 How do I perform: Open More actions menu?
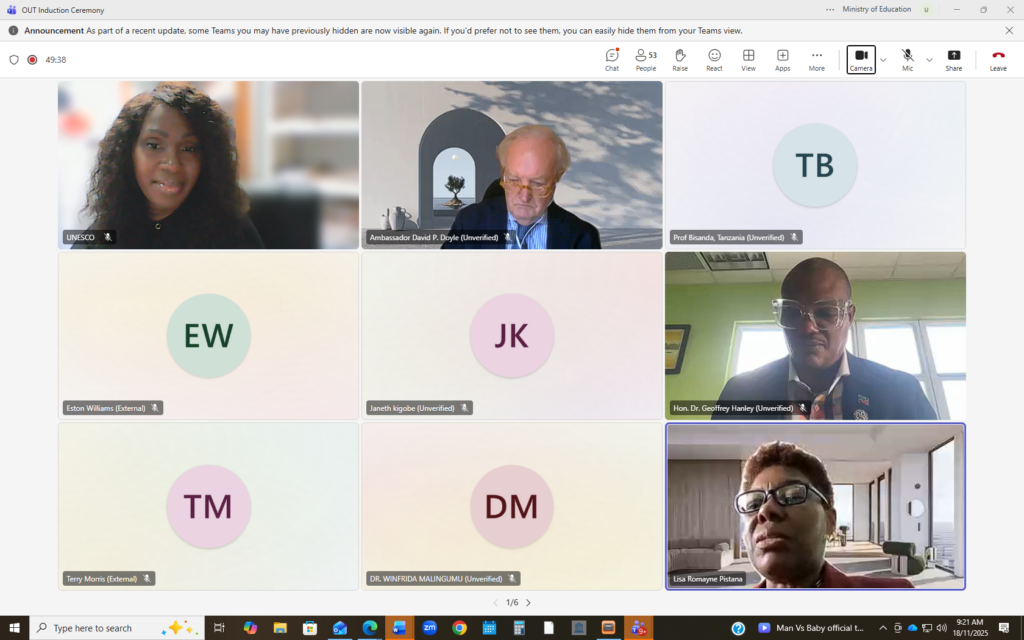(x=817, y=59)
